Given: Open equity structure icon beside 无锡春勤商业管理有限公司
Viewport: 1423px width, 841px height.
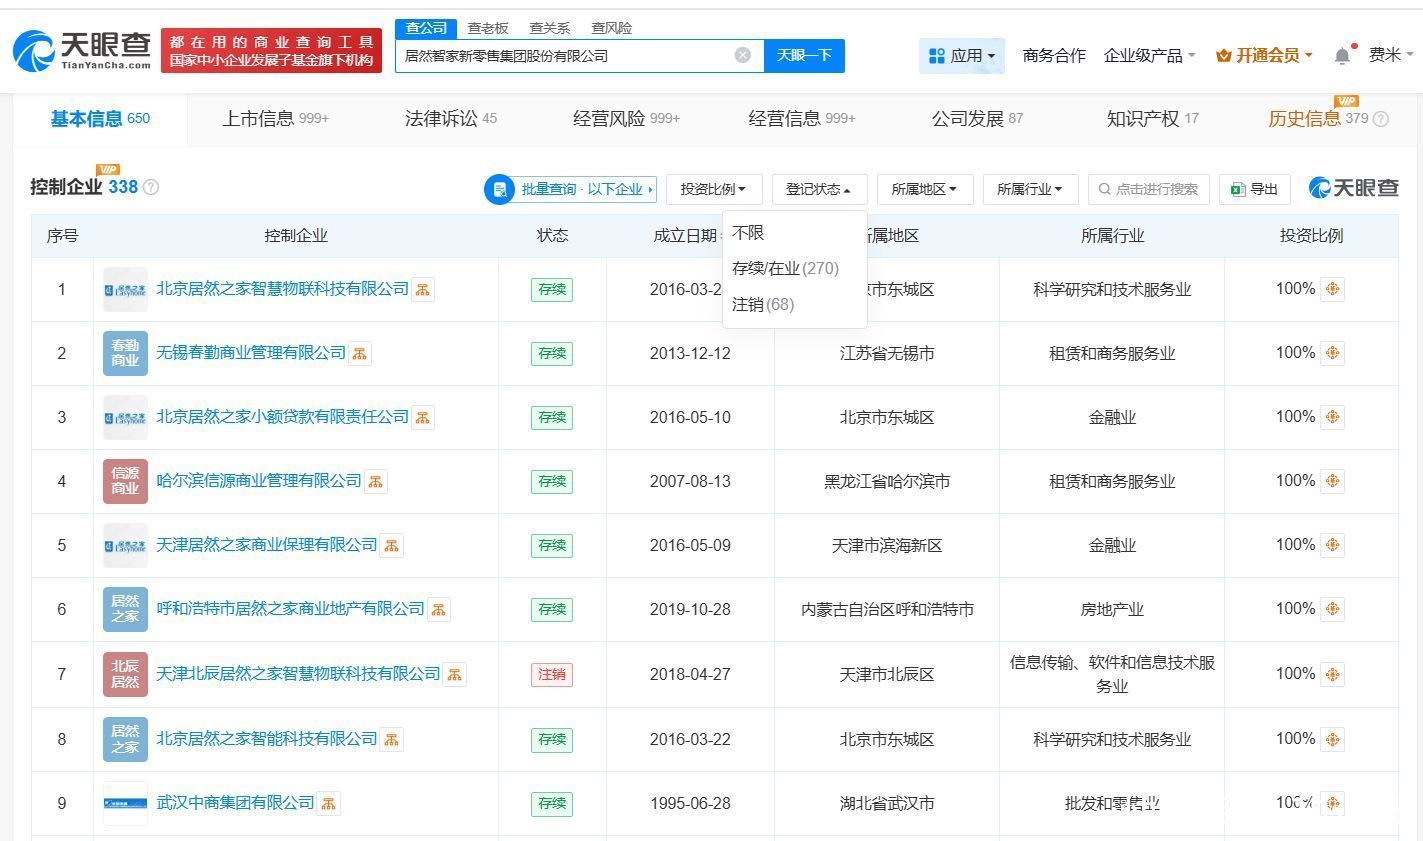Looking at the screenshot, I should [x=360, y=353].
